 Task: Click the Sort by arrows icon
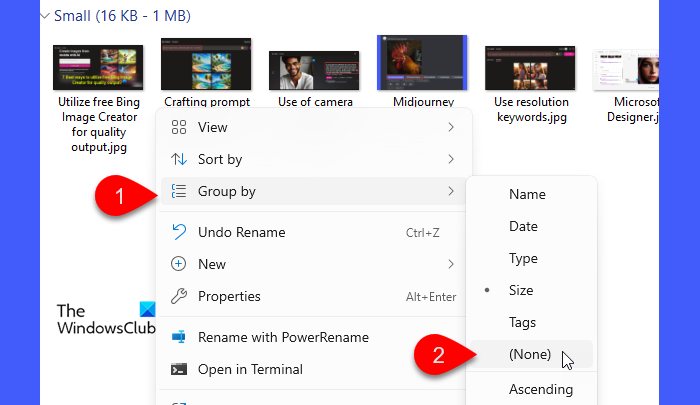(179, 159)
